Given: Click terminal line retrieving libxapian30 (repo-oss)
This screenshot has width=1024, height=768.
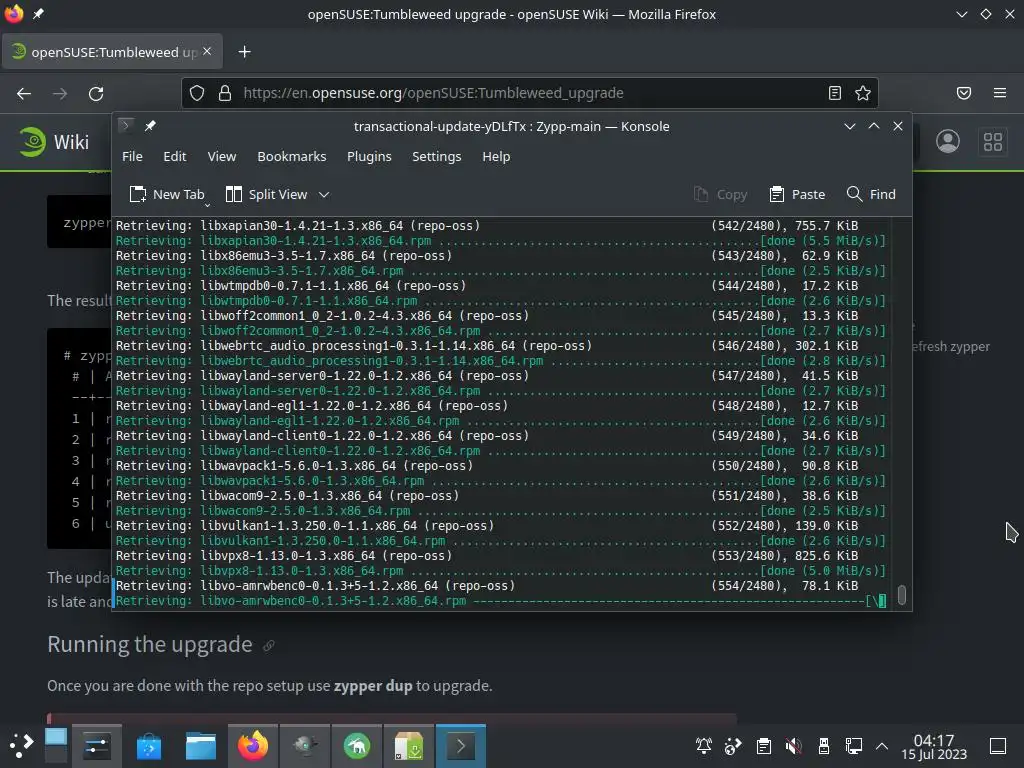Looking at the screenshot, I should 487,225.
